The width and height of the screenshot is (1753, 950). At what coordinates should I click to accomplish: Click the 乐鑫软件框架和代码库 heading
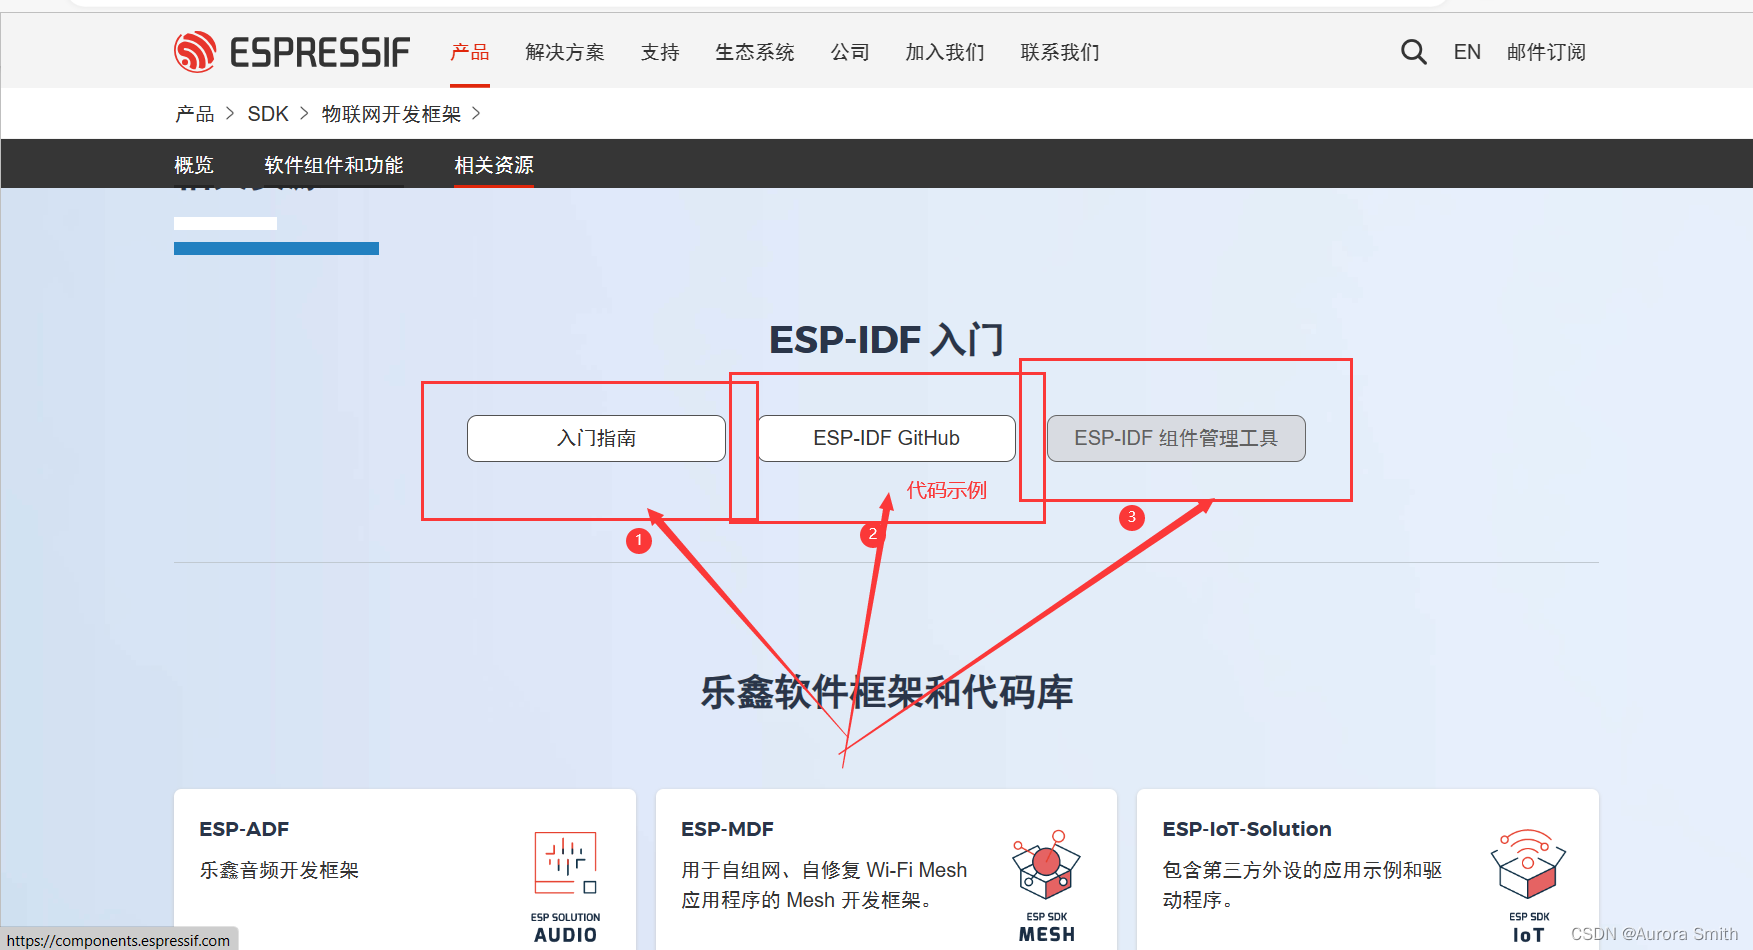[x=886, y=692]
